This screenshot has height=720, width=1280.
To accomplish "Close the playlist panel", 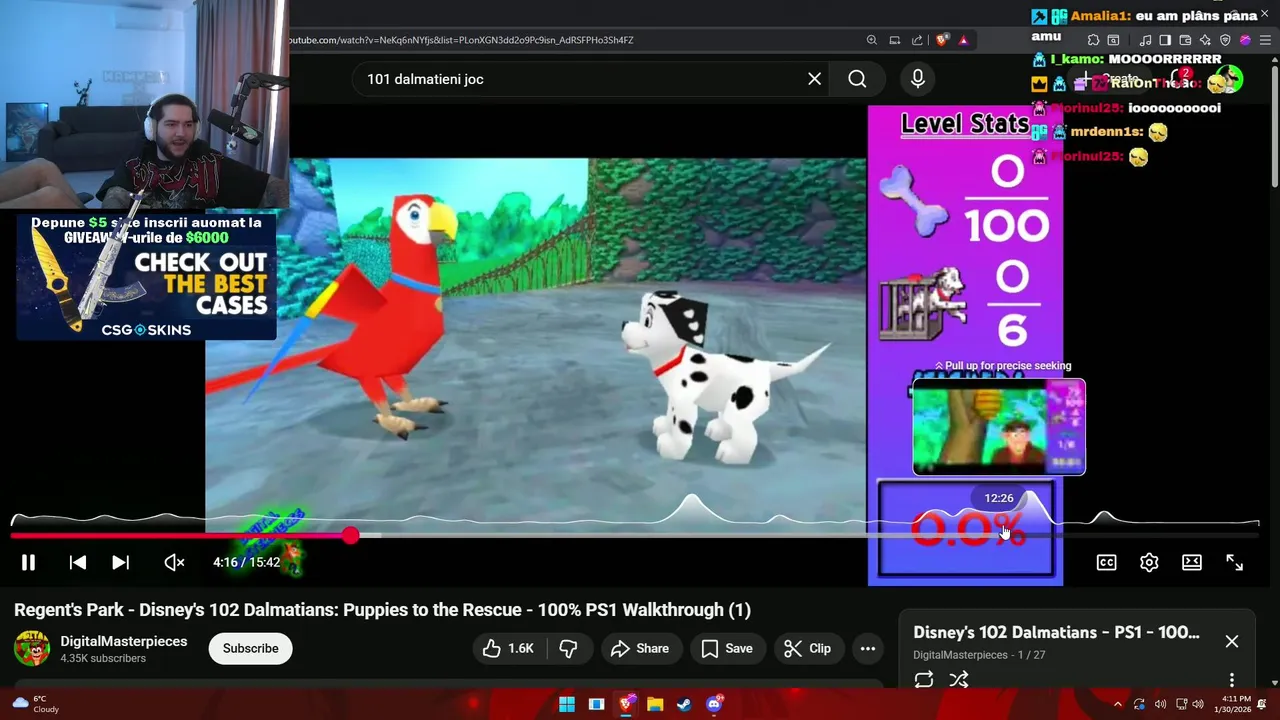I will click(x=1232, y=641).
